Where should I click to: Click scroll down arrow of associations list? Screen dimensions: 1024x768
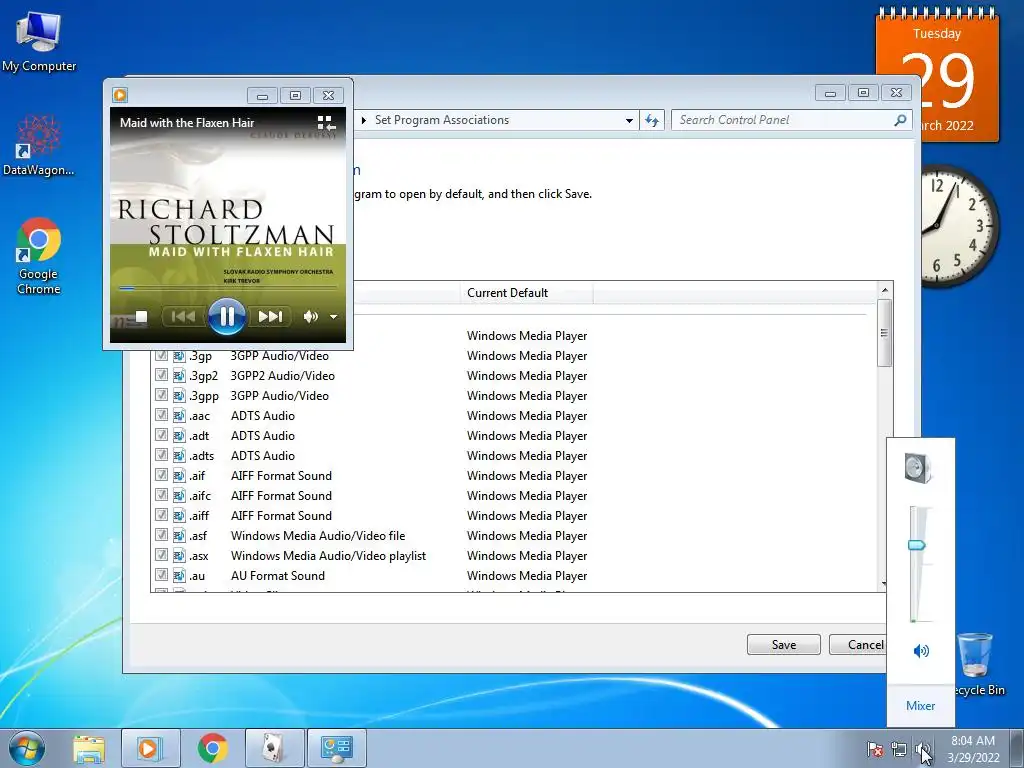[x=885, y=584]
